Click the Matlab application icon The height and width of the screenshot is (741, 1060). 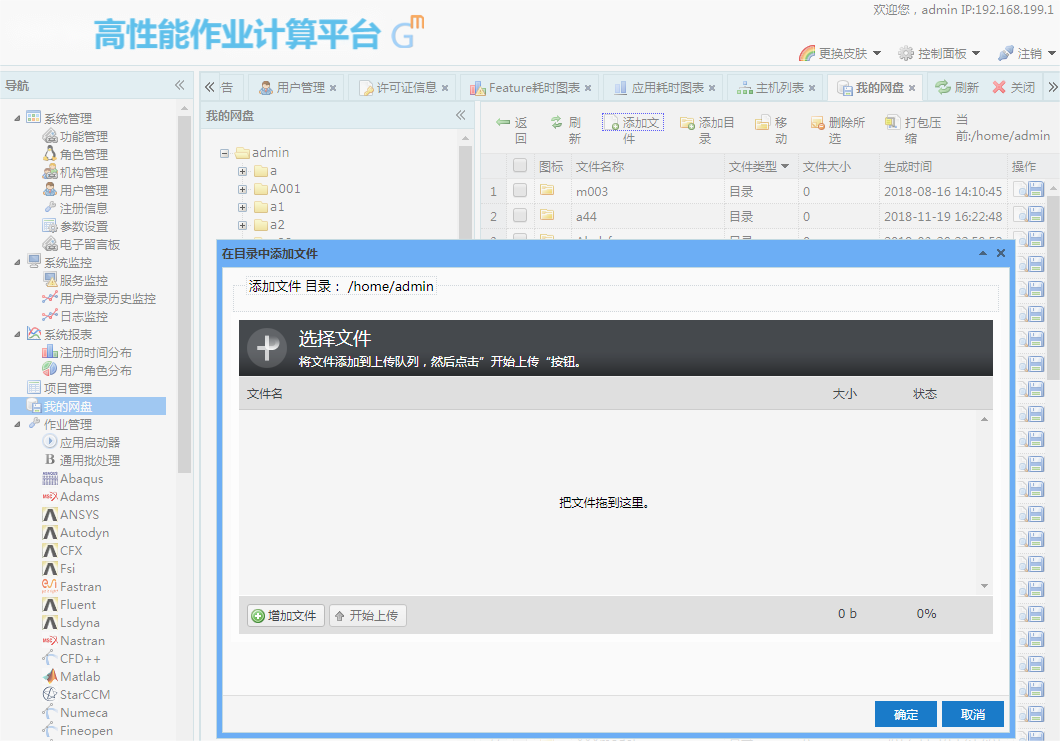(x=50, y=676)
